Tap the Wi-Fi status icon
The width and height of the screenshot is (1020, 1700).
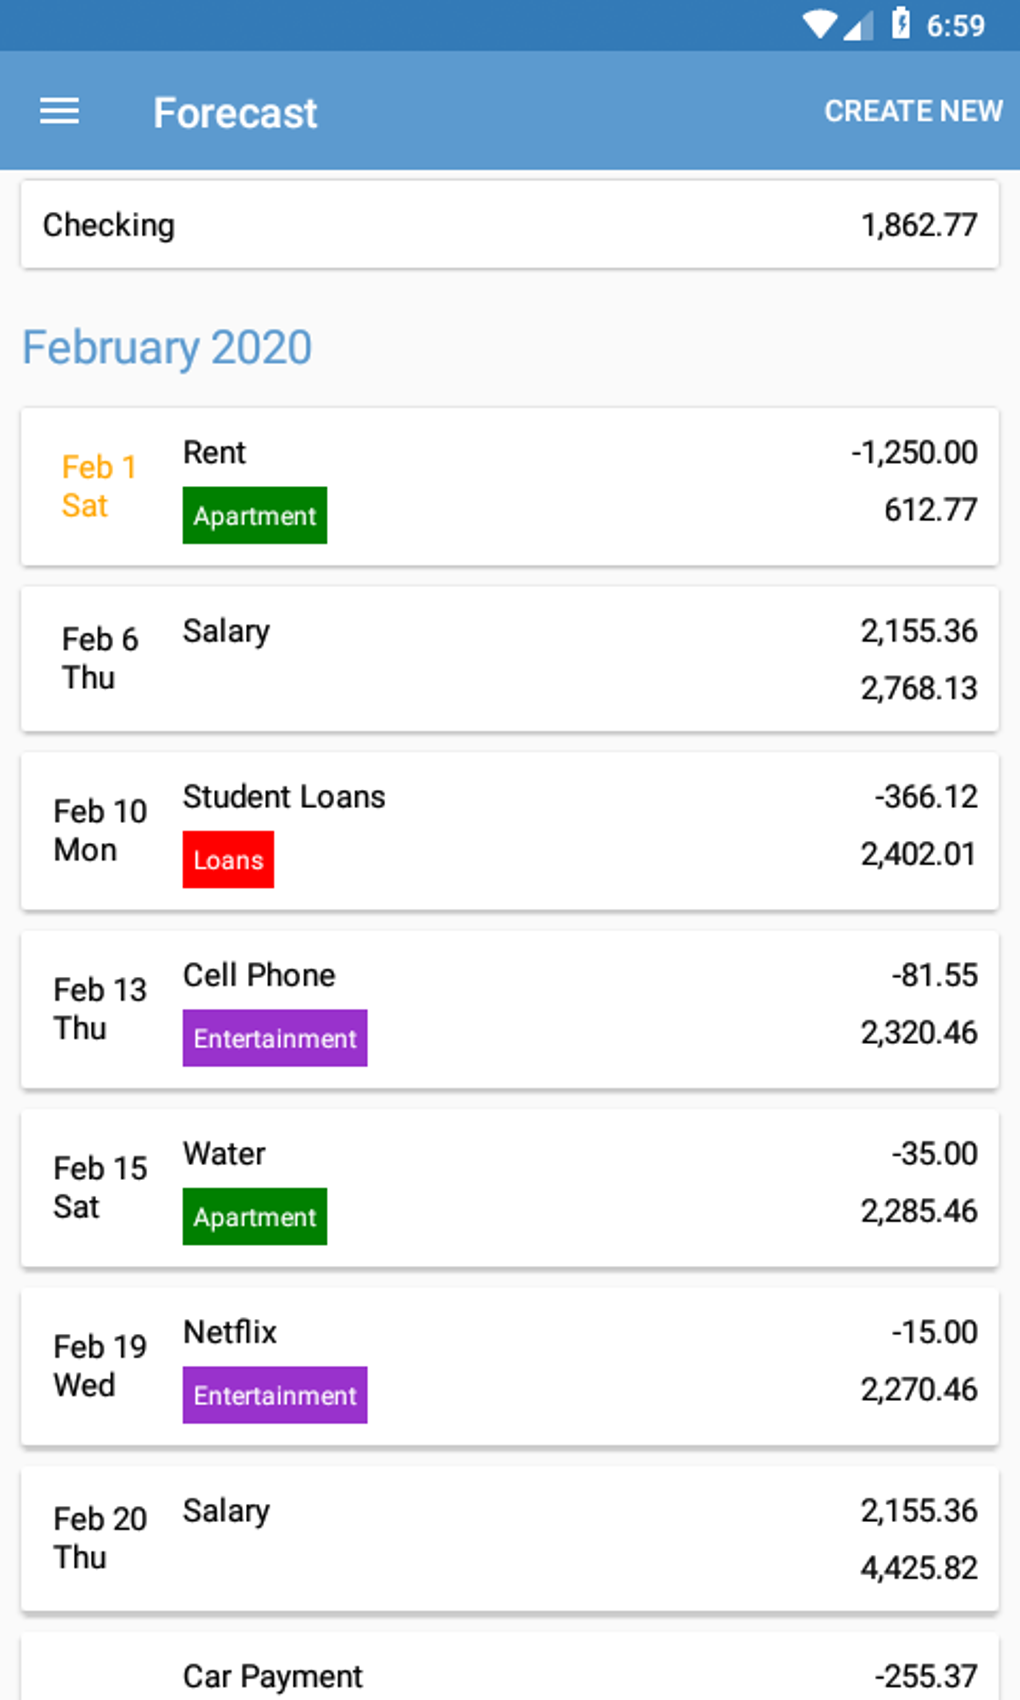820,24
